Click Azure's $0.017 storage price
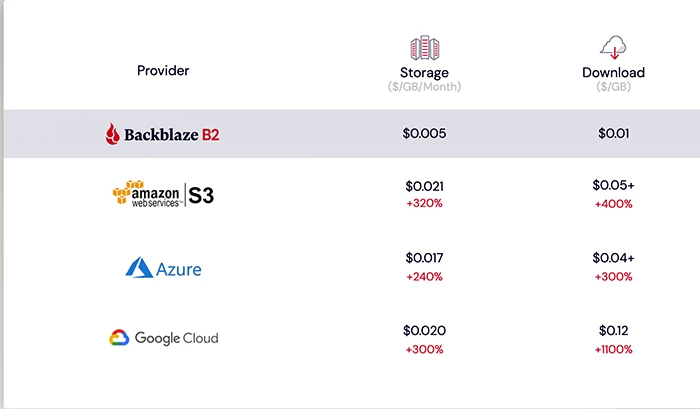Viewport: 700px width, 409px height. [x=424, y=258]
